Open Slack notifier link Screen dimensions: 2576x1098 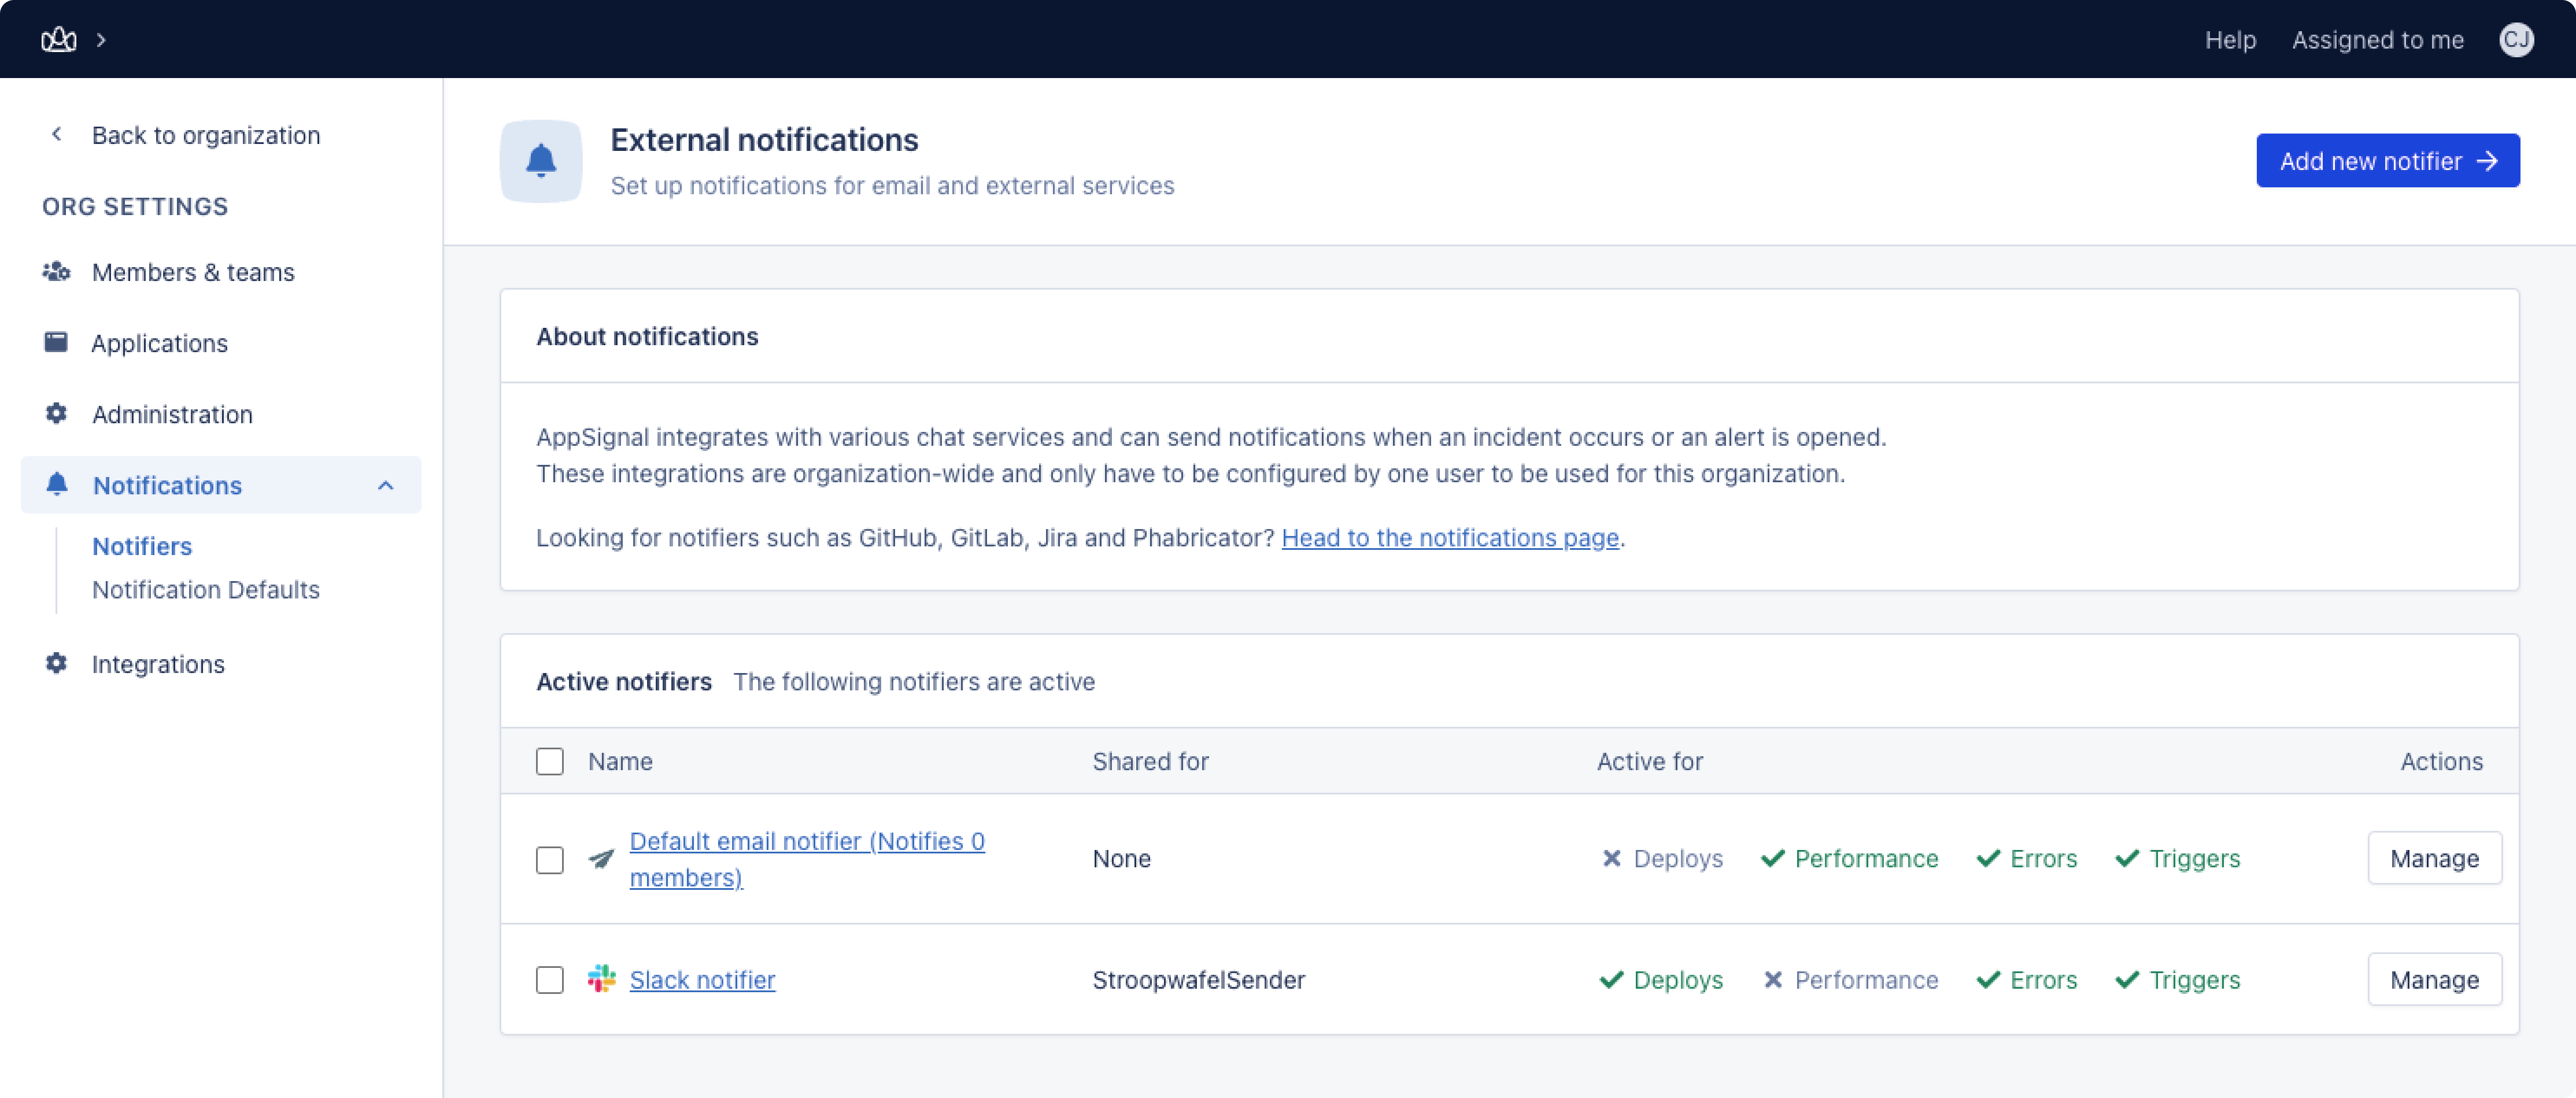(x=702, y=980)
